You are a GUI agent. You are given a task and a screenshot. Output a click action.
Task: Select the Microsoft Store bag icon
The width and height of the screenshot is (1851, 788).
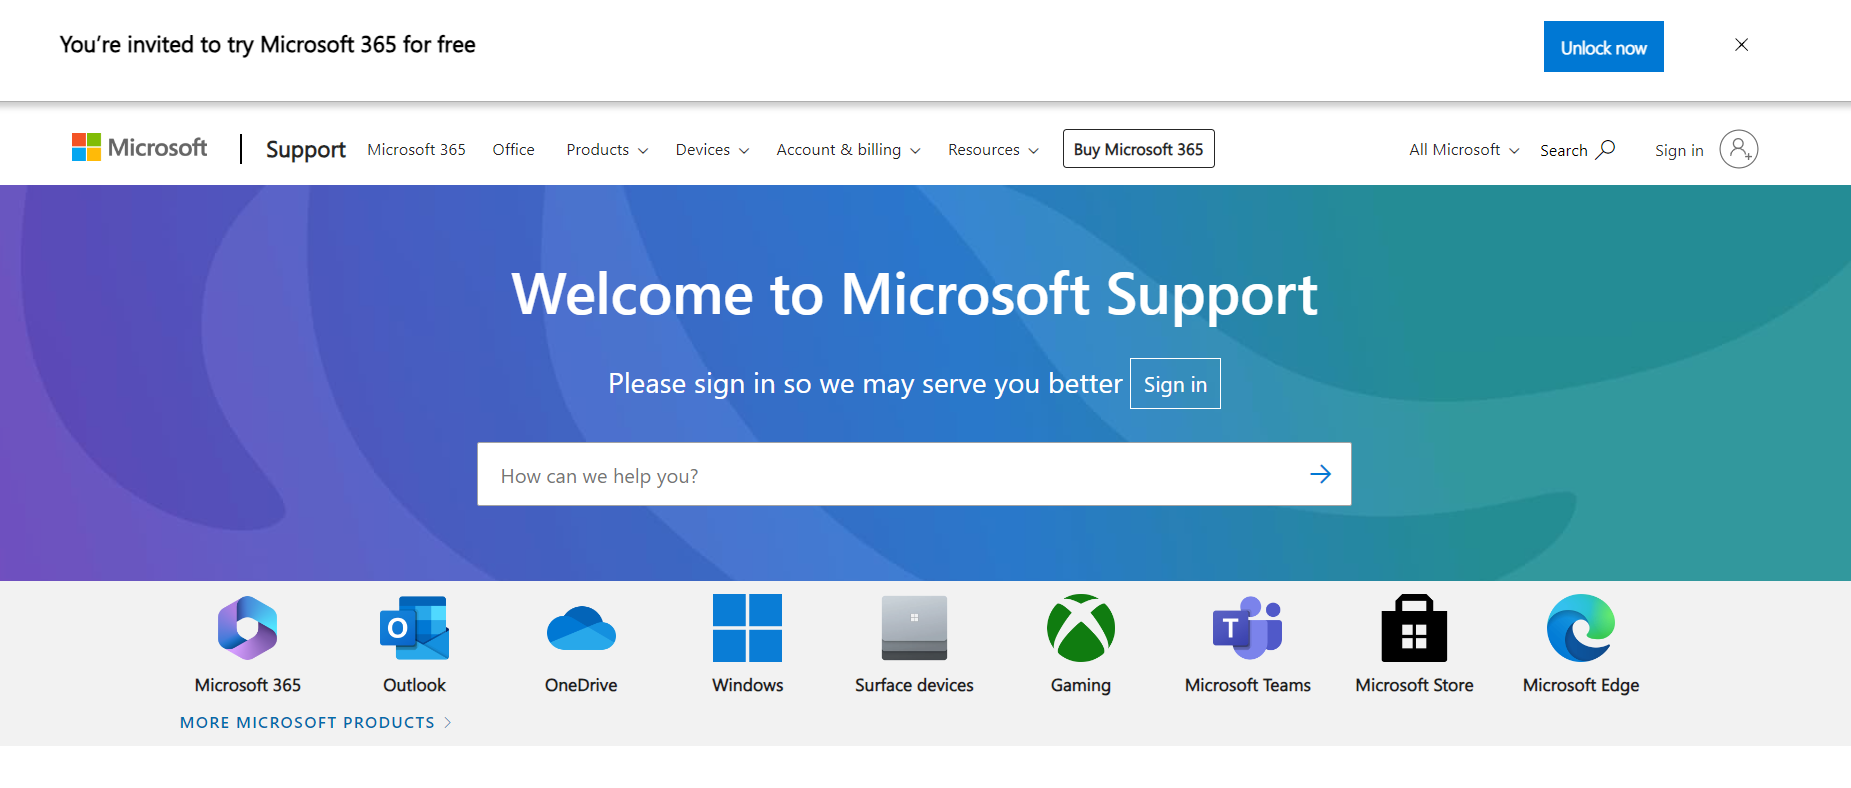(1414, 628)
